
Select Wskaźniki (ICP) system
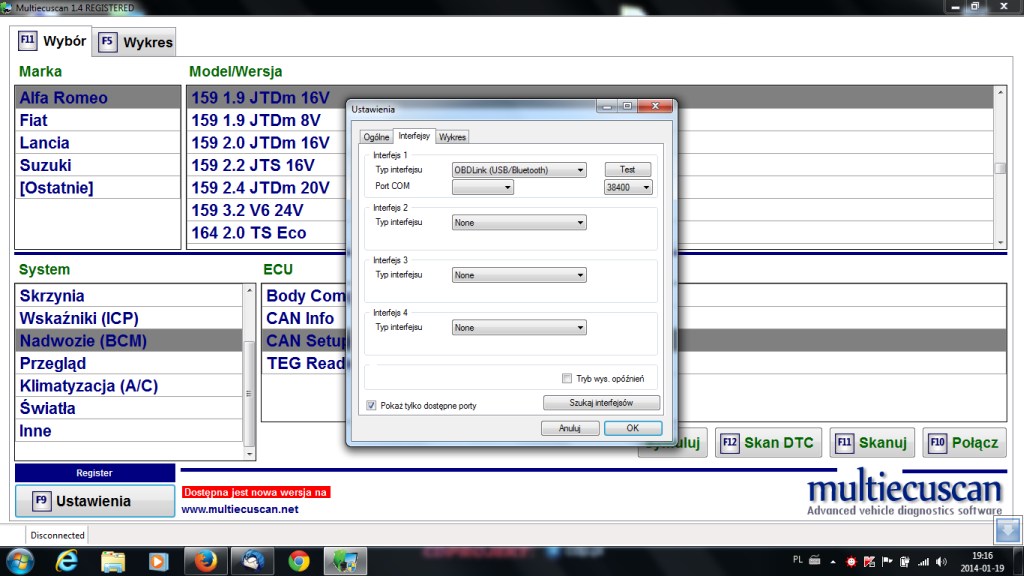click(129, 318)
